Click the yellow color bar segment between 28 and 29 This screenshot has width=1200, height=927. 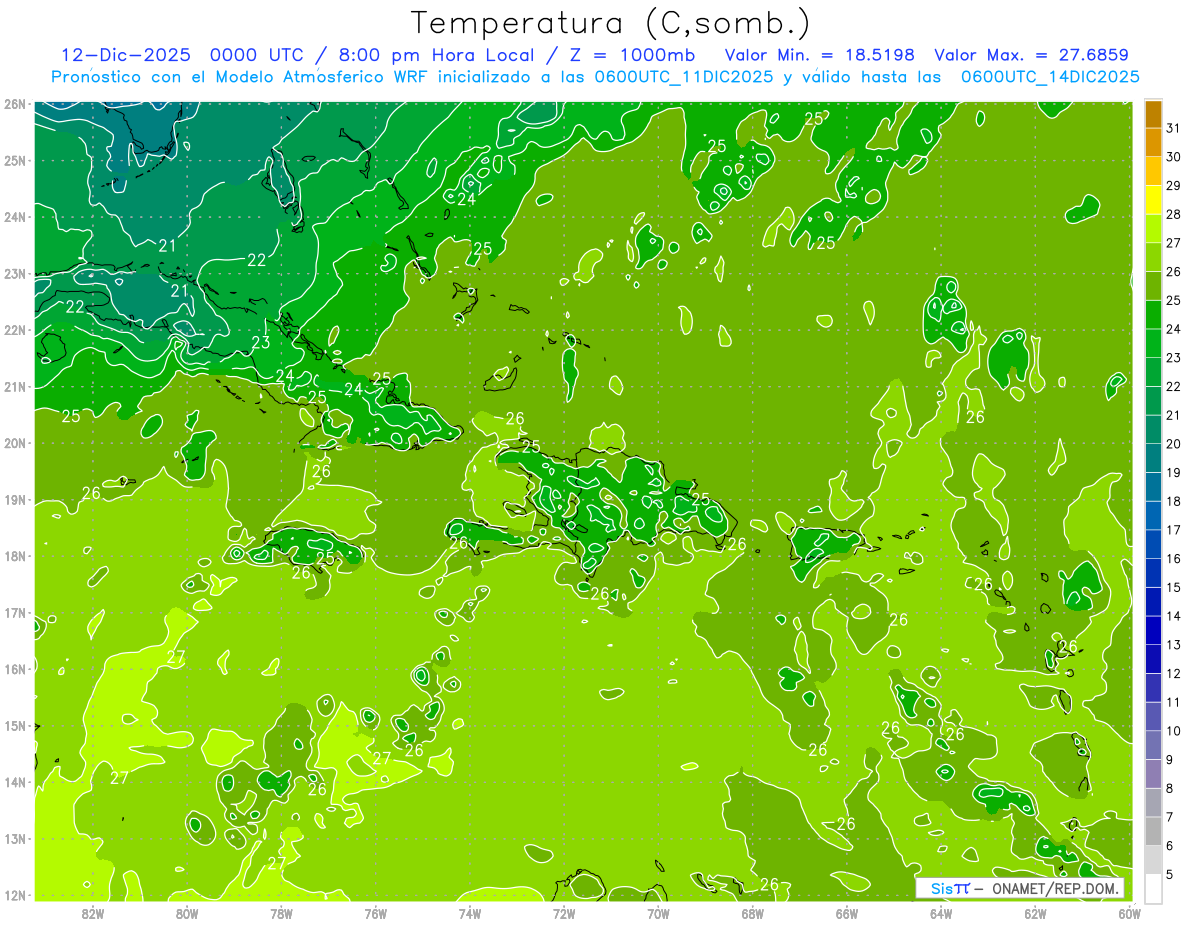tap(1153, 200)
